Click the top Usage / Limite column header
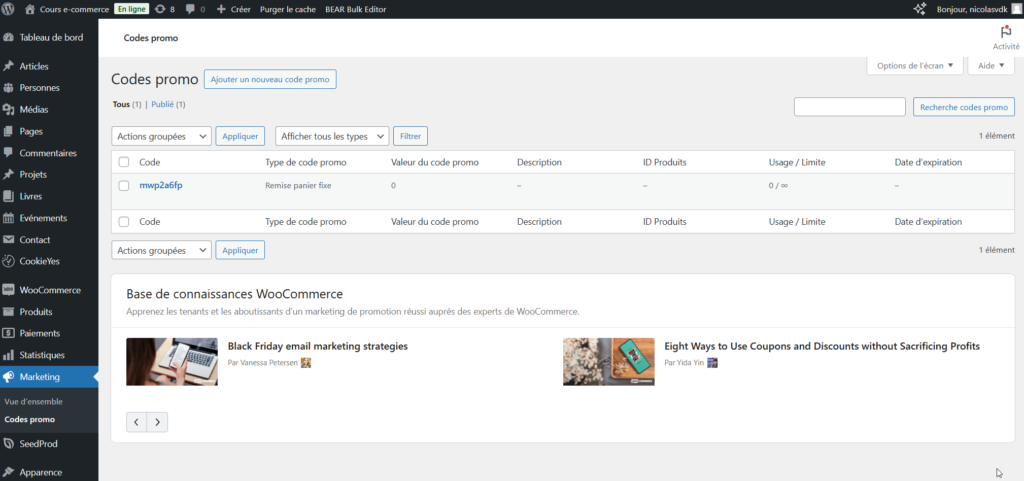This screenshot has width=1024, height=481. 797,162
